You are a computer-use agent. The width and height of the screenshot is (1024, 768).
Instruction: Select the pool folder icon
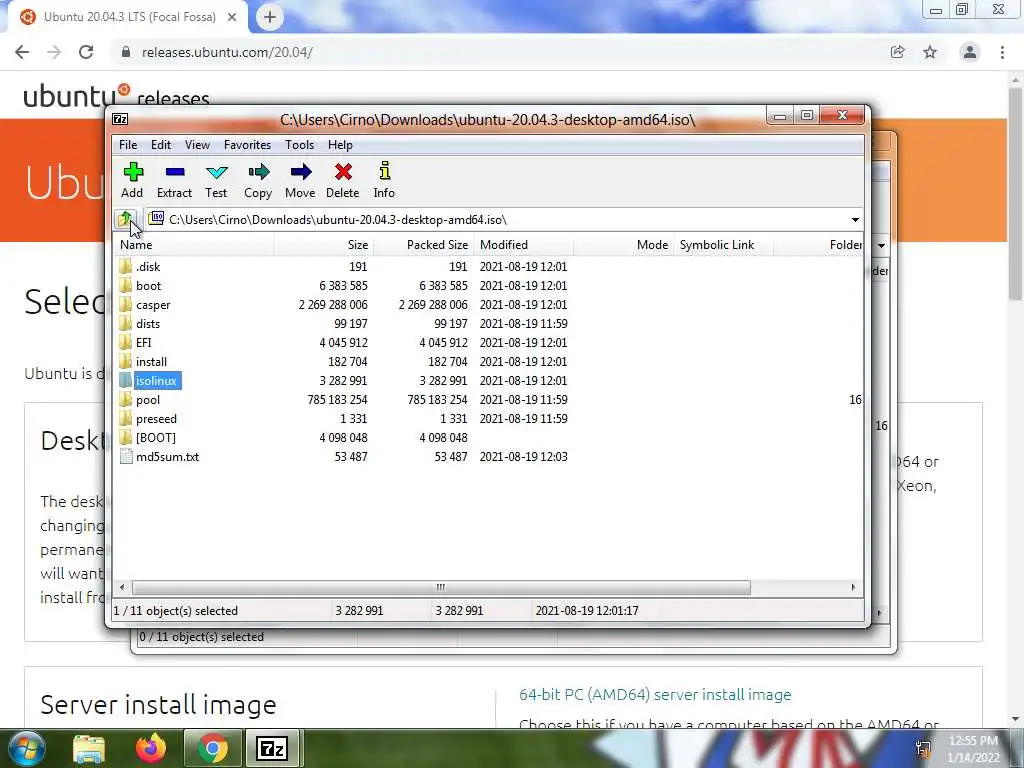(x=126, y=400)
